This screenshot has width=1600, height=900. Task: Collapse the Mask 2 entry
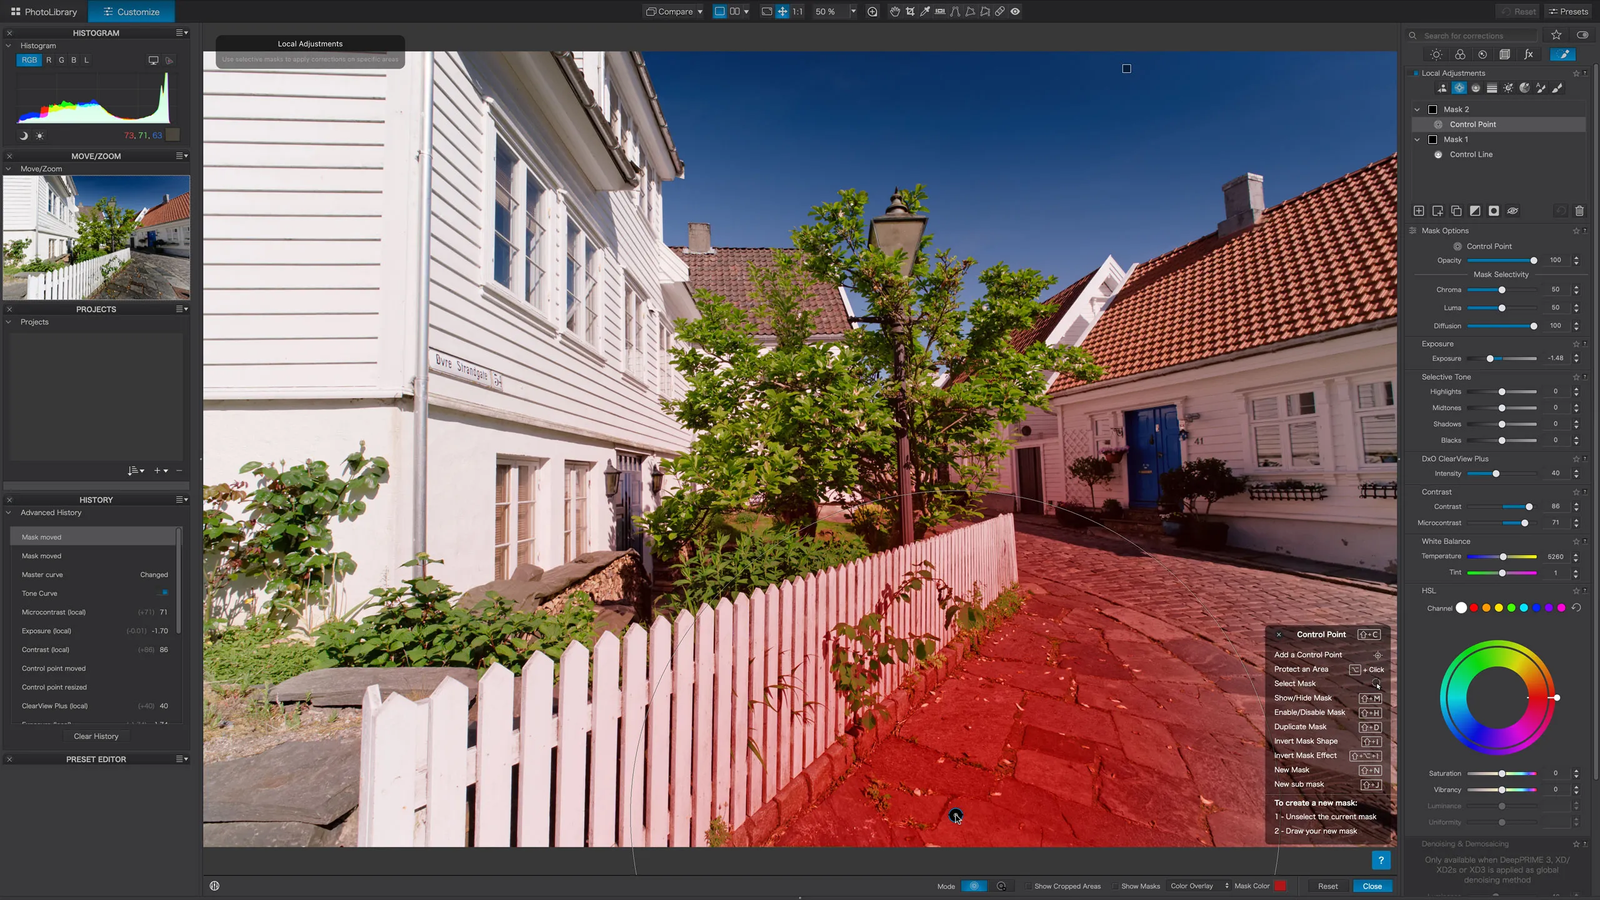pos(1417,109)
